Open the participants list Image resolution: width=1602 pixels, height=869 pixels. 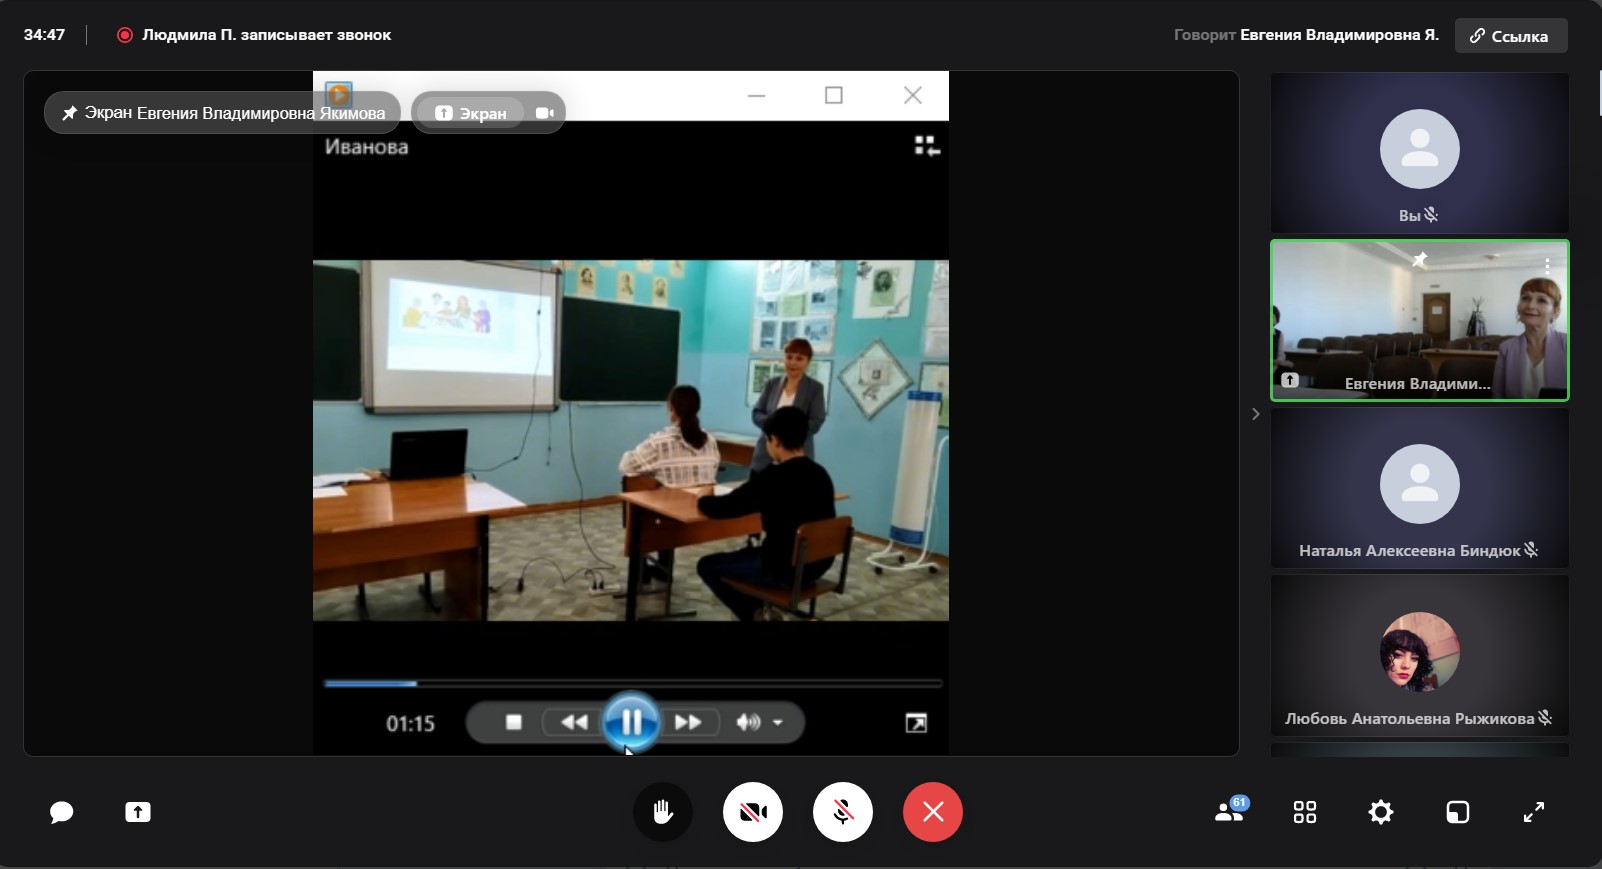1230,811
